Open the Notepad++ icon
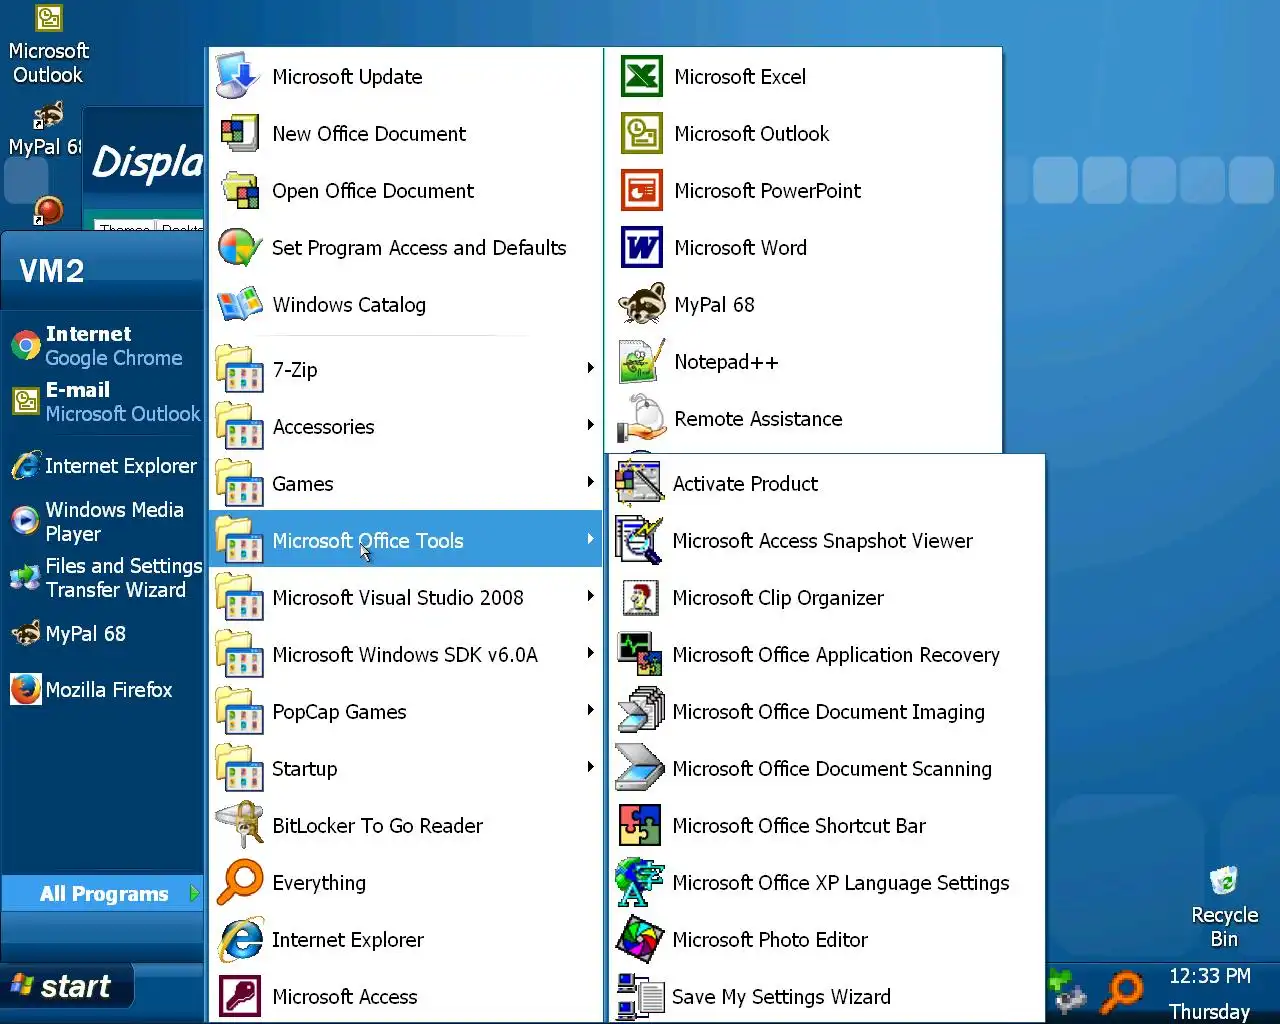Image resolution: width=1280 pixels, height=1024 pixels. 642,362
